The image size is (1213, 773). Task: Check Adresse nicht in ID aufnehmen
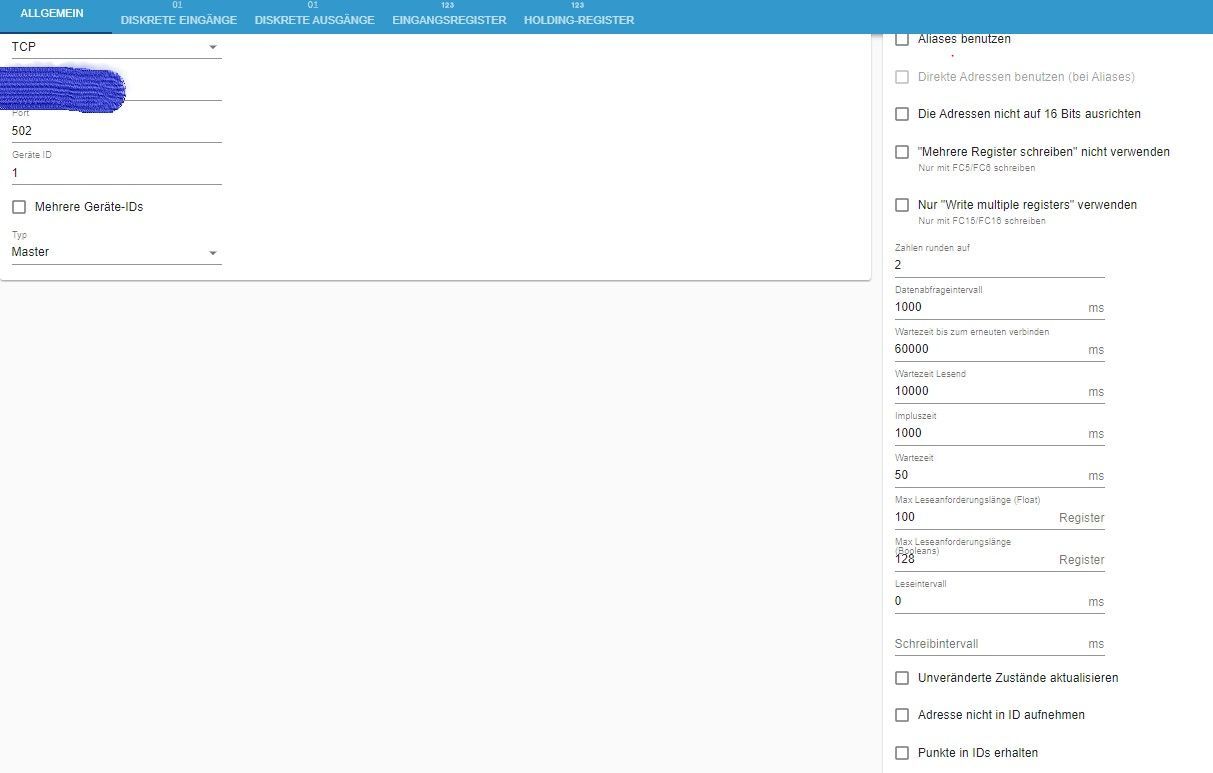click(x=902, y=715)
